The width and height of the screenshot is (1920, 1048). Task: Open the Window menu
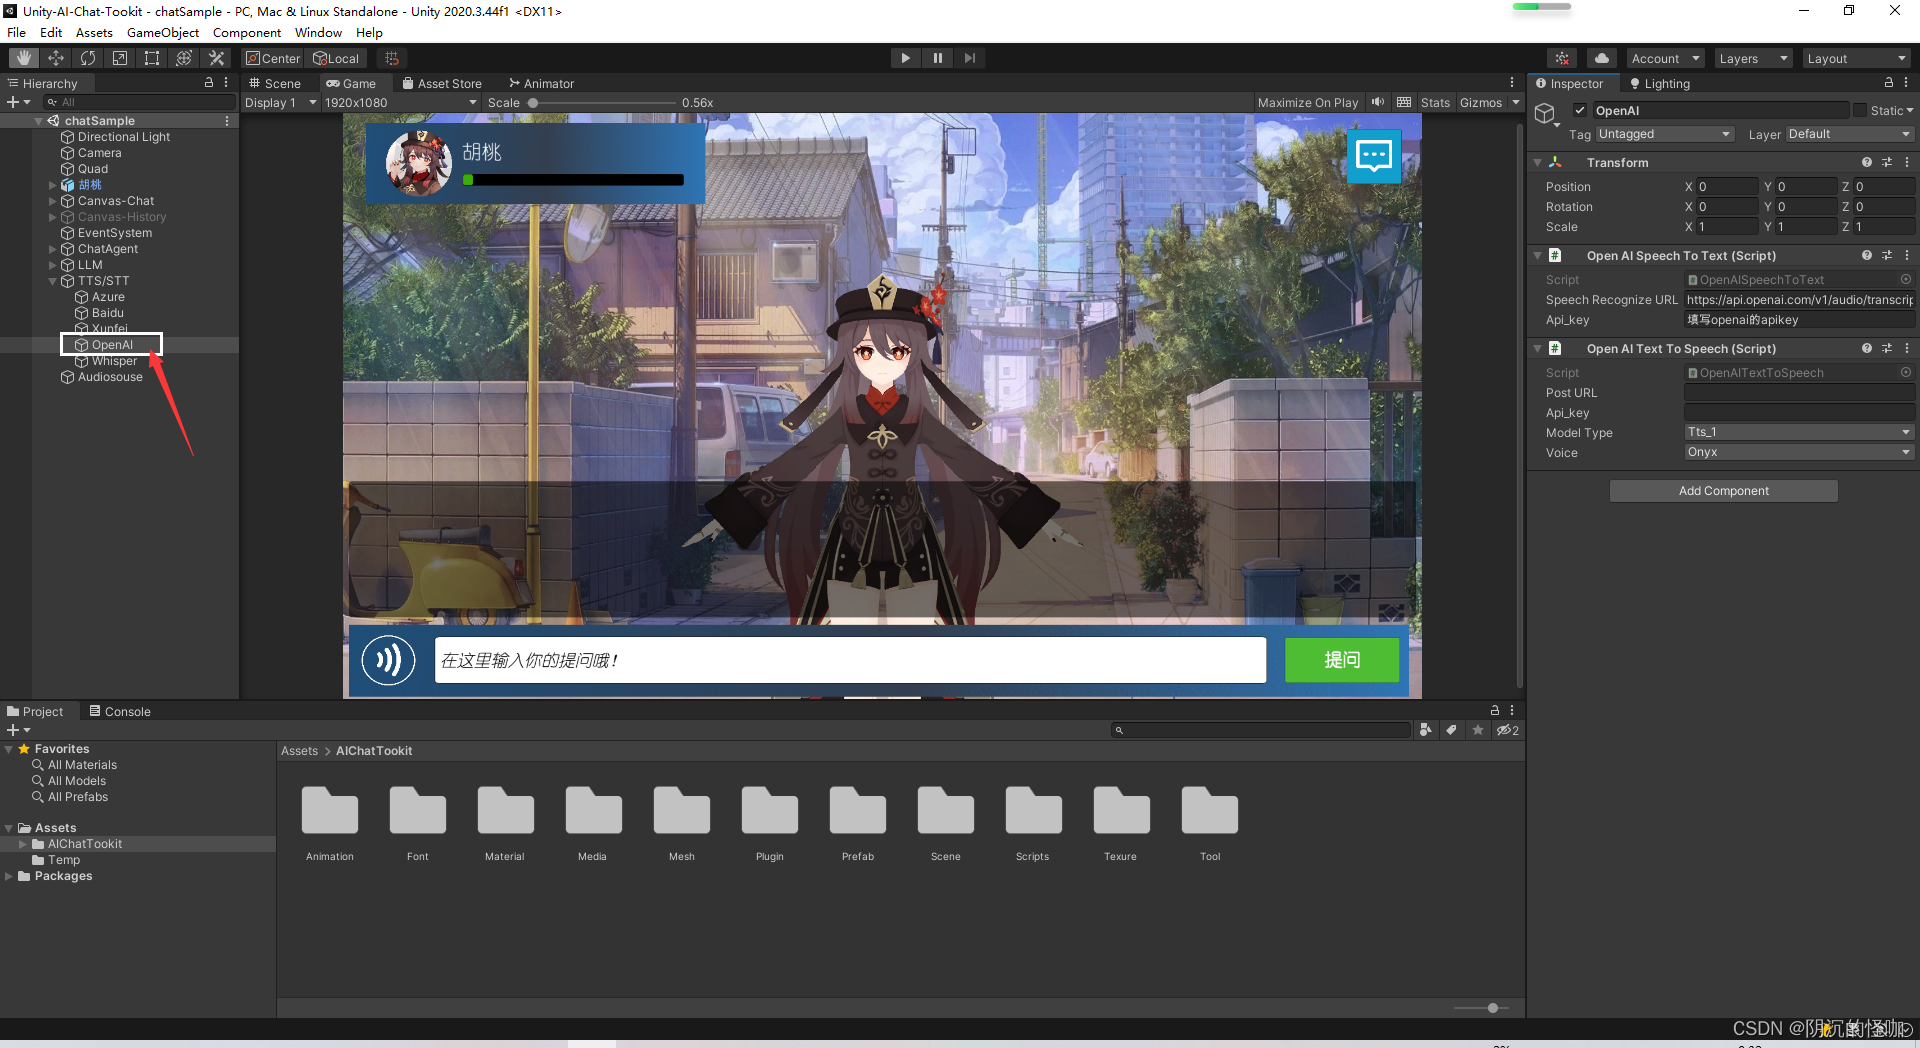coord(318,32)
